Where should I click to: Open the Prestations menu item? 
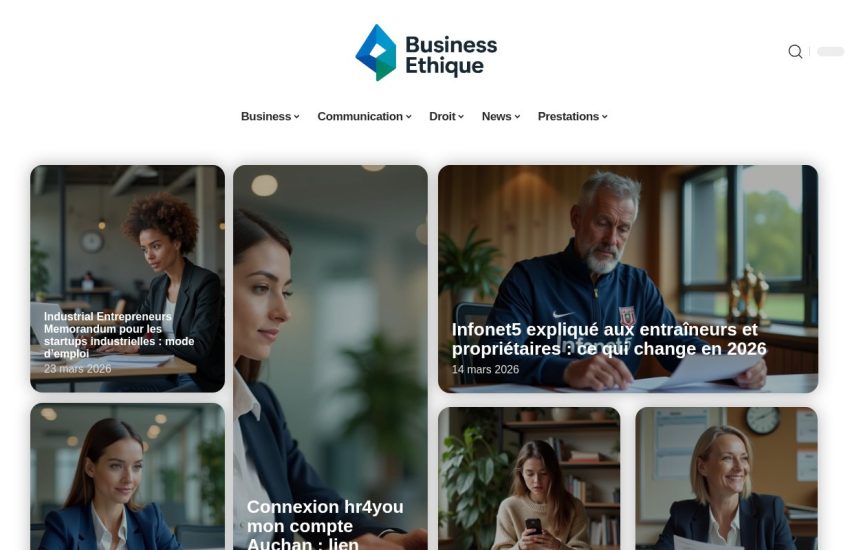pyautogui.click(x=568, y=117)
